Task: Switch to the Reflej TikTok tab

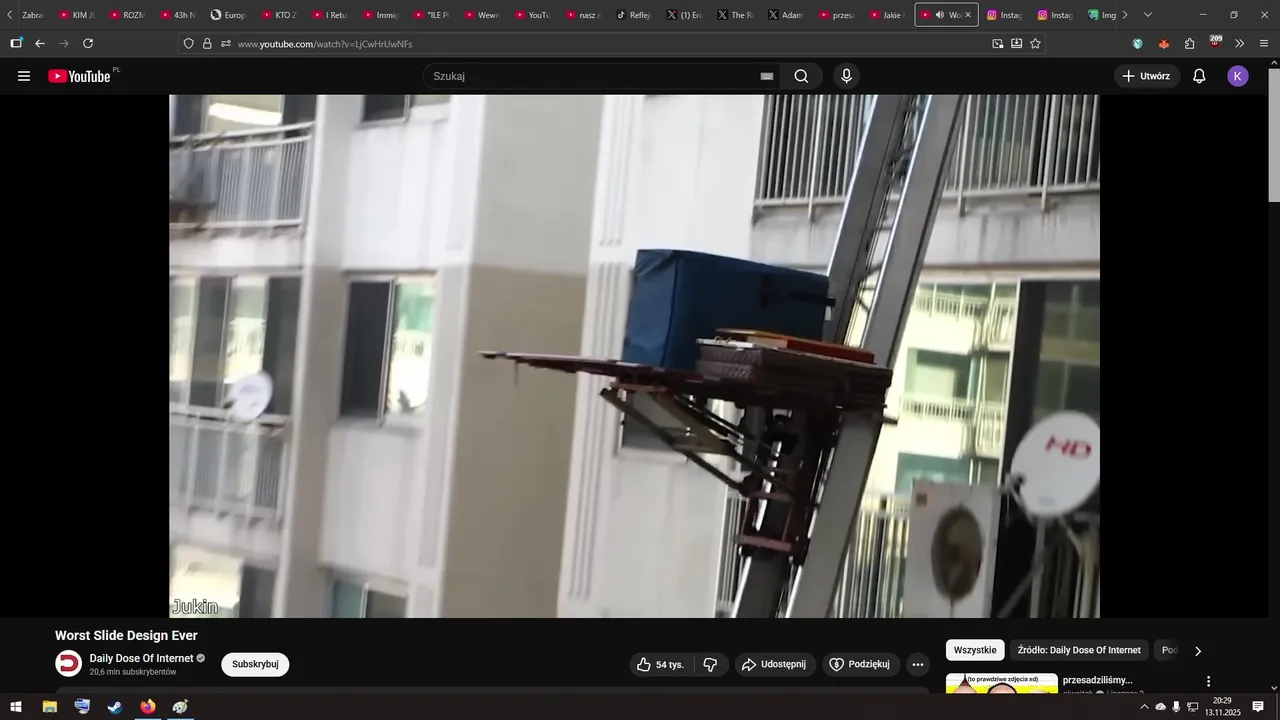Action: (x=634, y=15)
